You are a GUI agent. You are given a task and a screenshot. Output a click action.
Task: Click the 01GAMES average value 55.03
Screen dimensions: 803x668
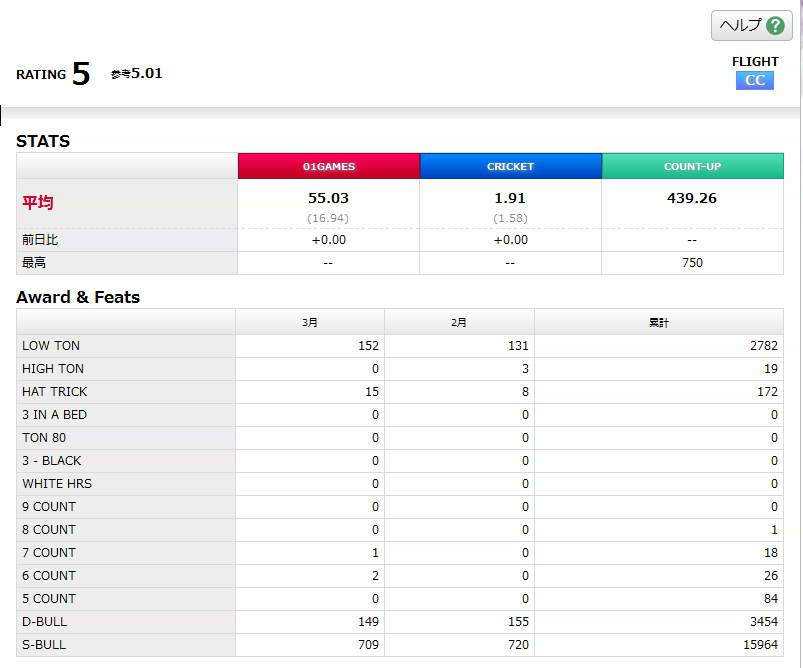328,198
